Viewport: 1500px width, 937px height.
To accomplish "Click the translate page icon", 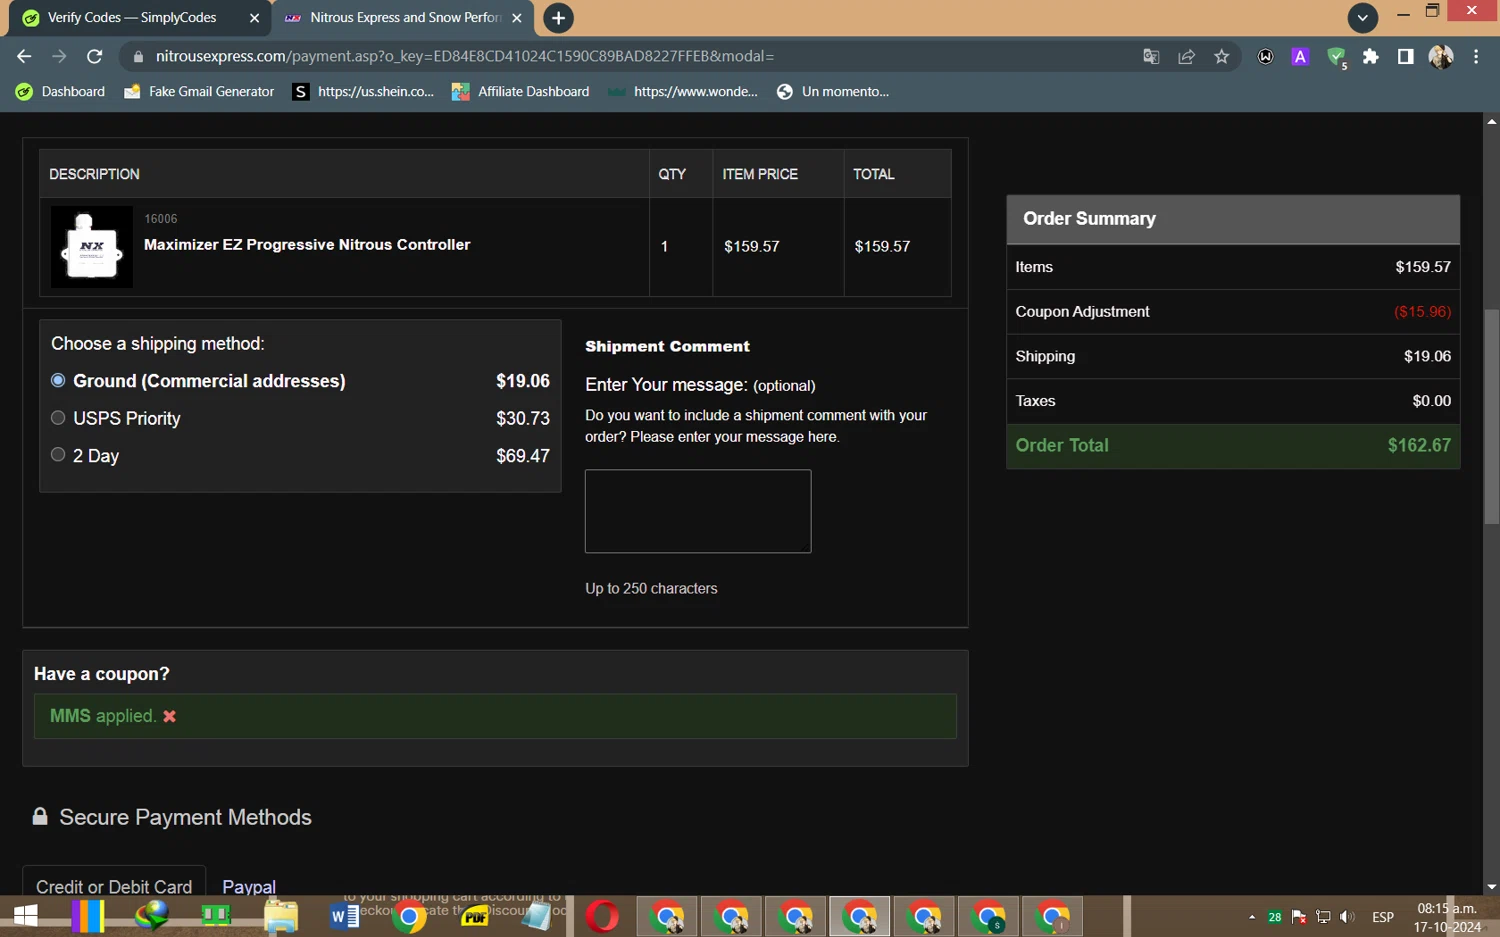I will tap(1151, 57).
